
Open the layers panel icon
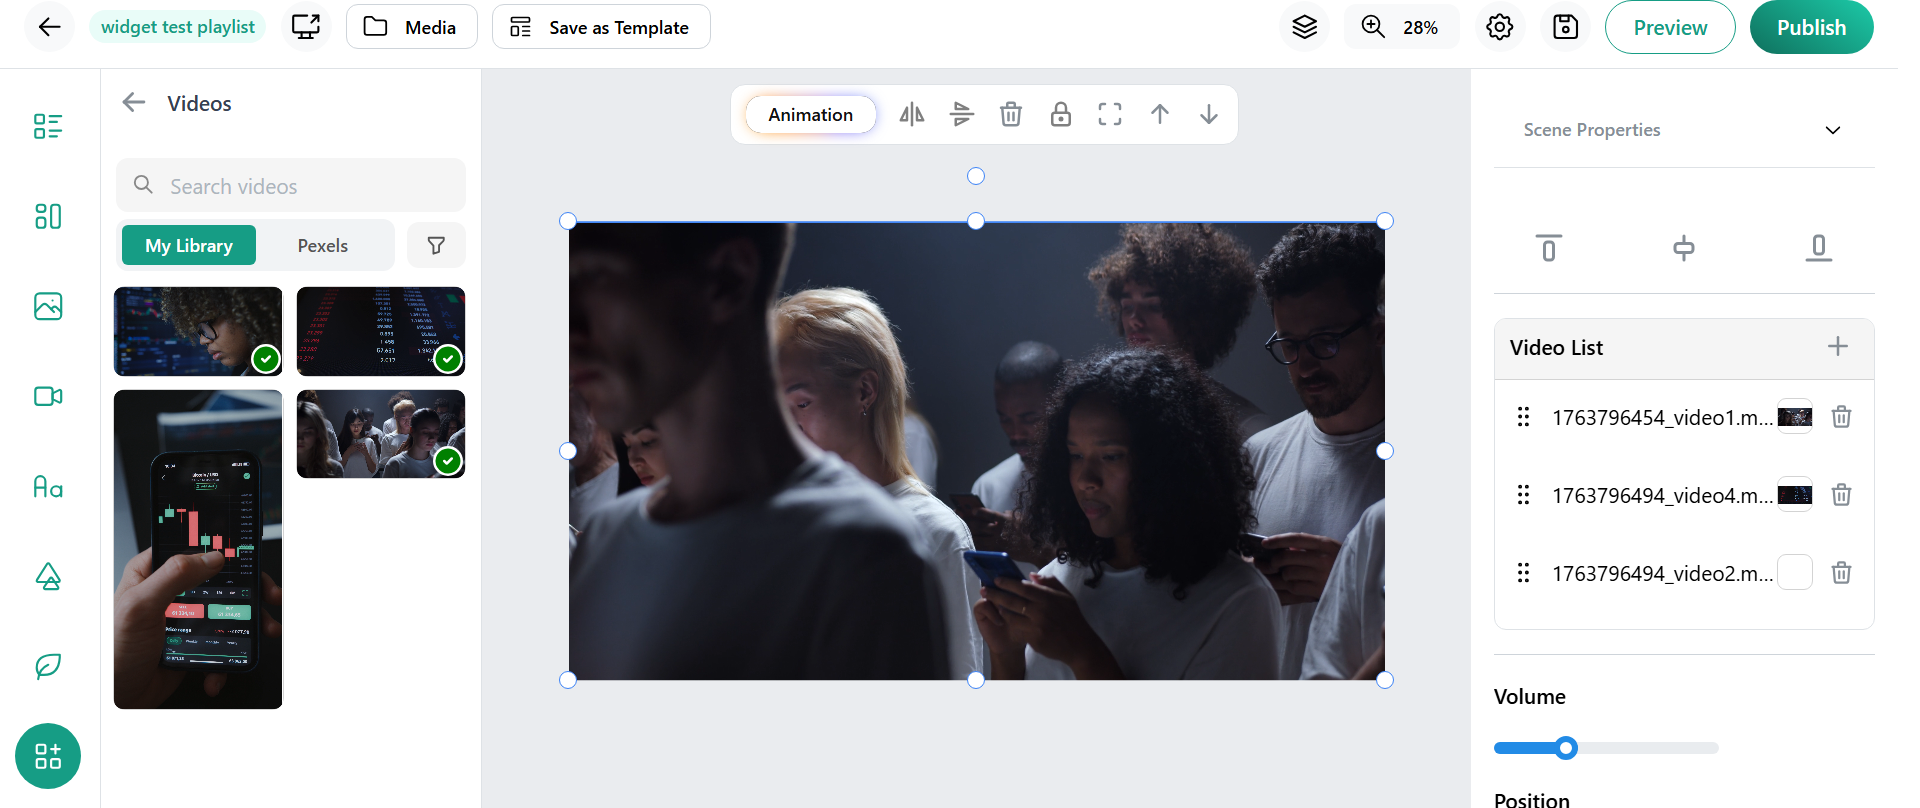1304,27
